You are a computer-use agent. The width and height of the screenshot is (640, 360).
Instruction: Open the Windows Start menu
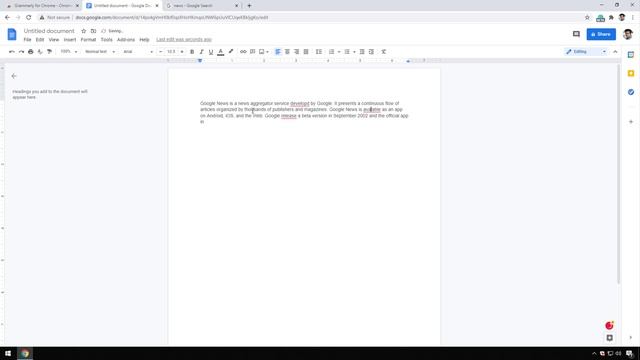tap(8, 353)
